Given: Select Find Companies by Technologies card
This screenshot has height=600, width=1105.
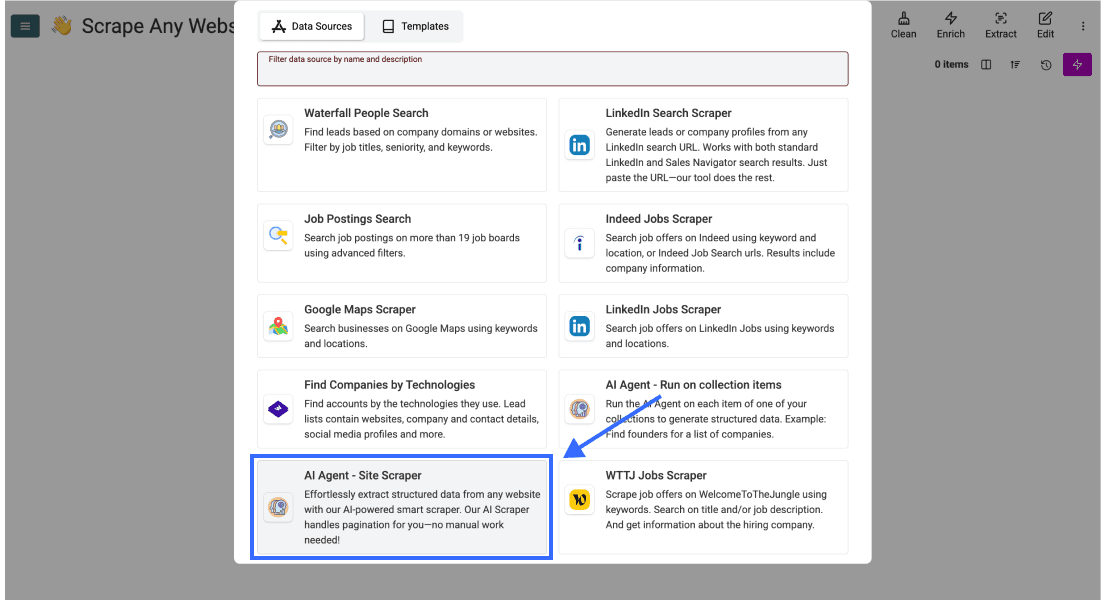Looking at the screenshot, I should (402, 409).
